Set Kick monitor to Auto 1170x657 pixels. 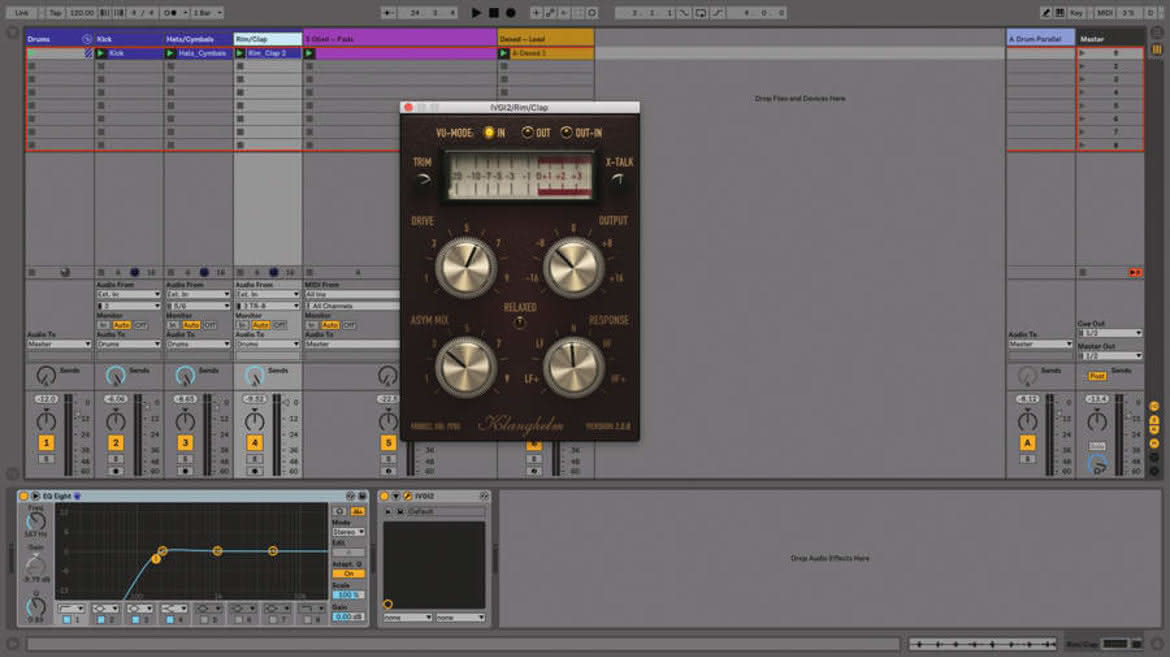click(121, 325)
